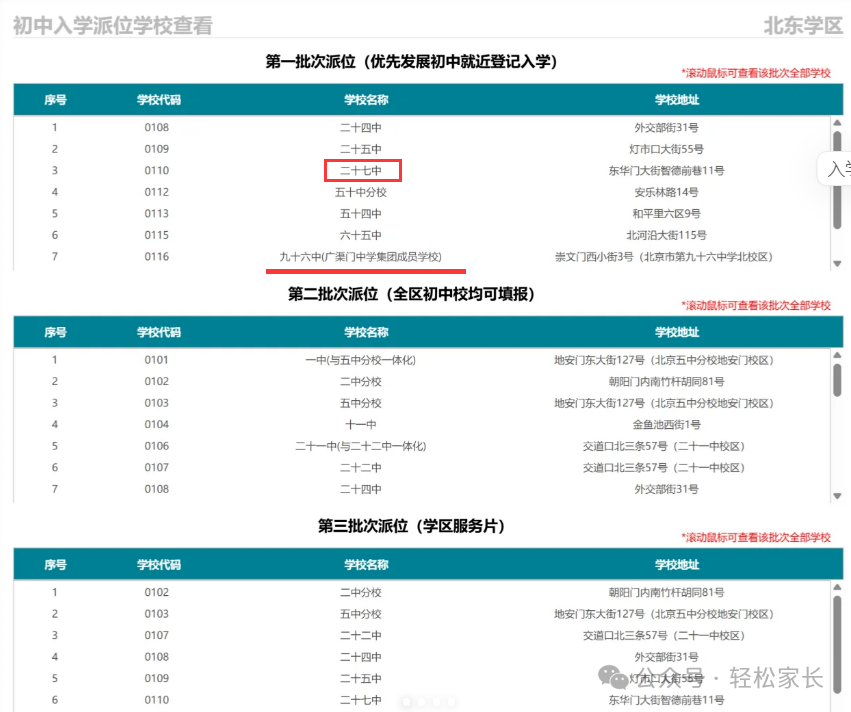Click the second batch table scrollbar thumb
The height and width of the screenshot is (712, 851).
pyautogui.click(x=837, y=380)
